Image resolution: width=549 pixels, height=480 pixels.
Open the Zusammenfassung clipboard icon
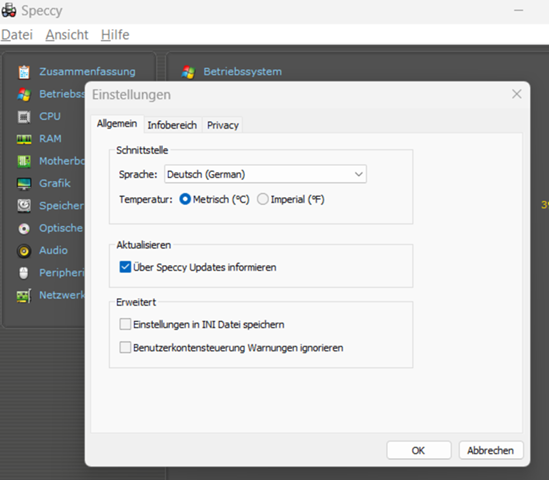click(x=24, y=72)
